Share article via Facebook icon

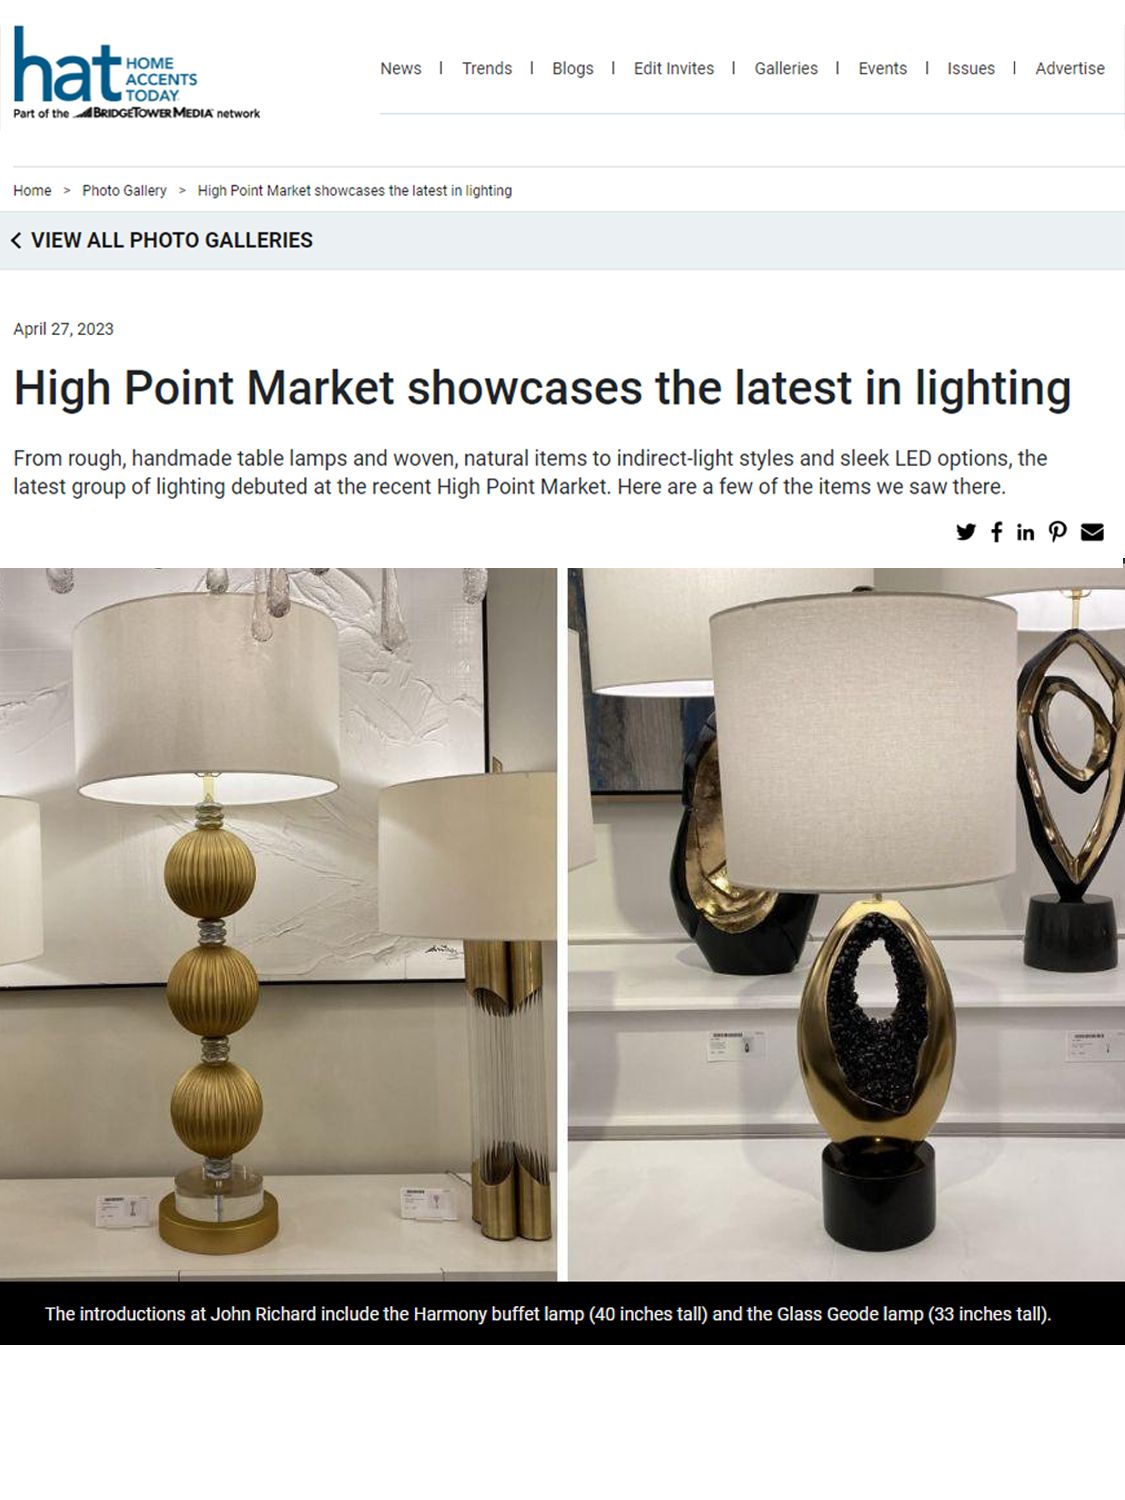click(996, 532)
